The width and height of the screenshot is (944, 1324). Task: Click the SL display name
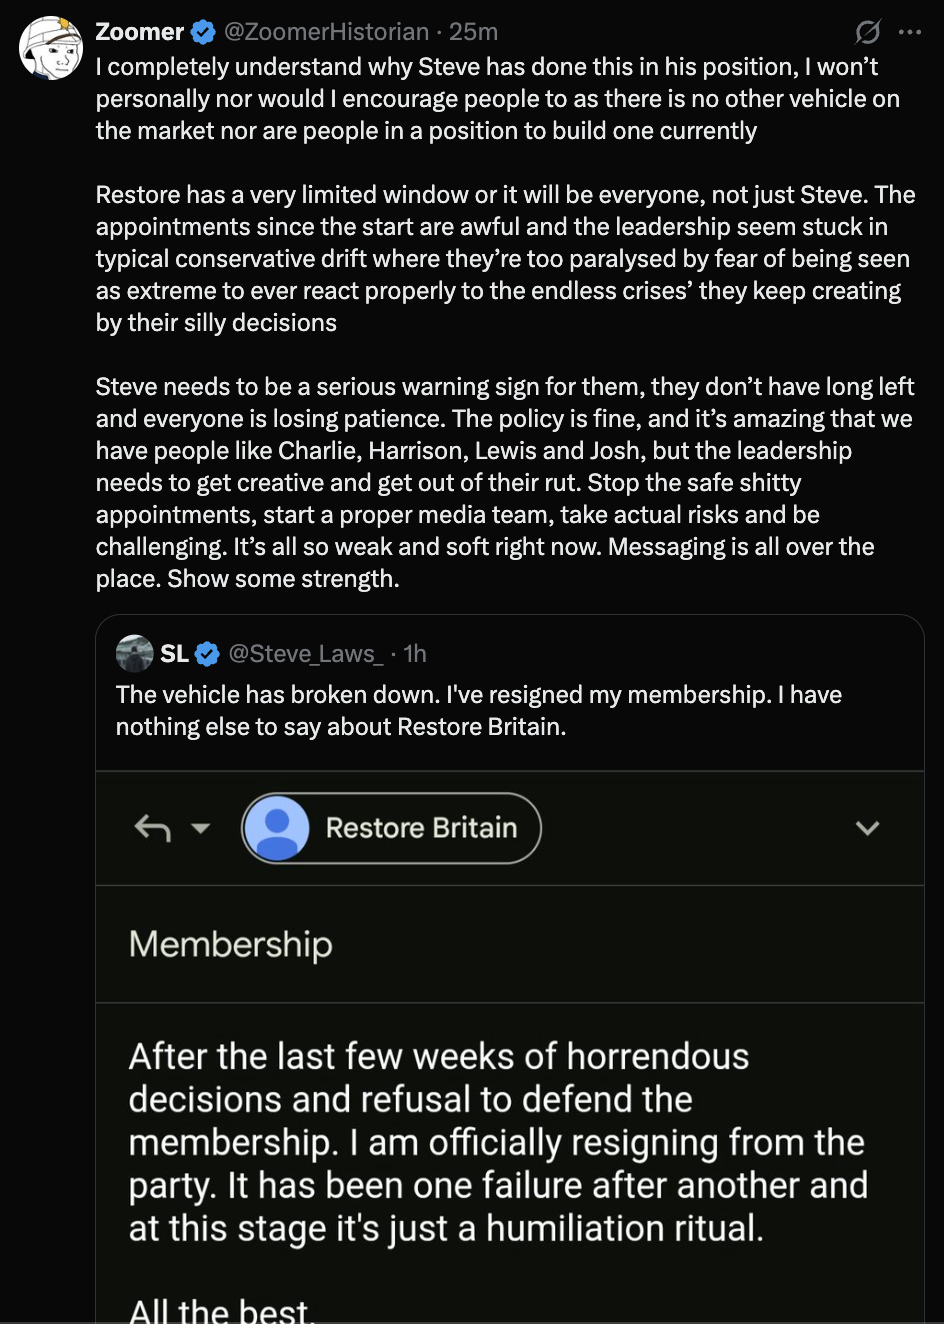coord(174,654)
